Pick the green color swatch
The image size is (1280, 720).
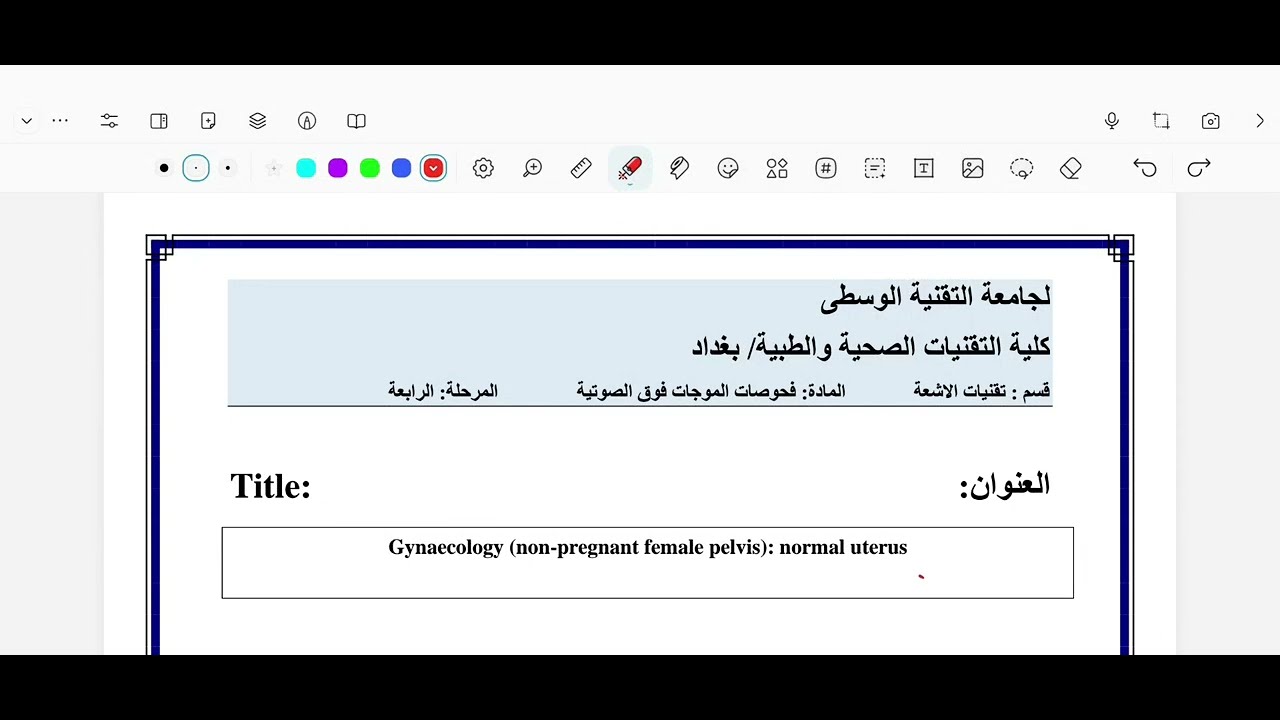pyautogui.click(x=370, y=168)
